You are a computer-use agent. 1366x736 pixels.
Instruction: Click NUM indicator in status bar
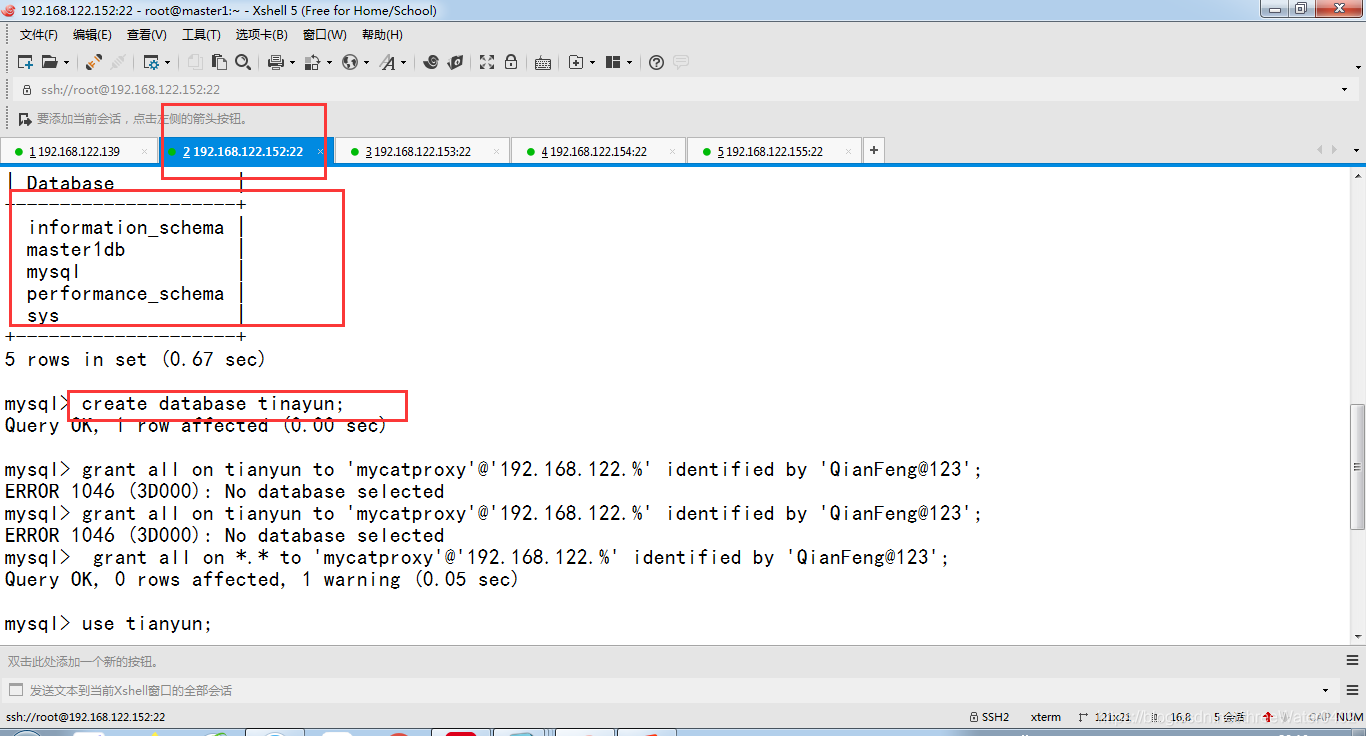1350,717
